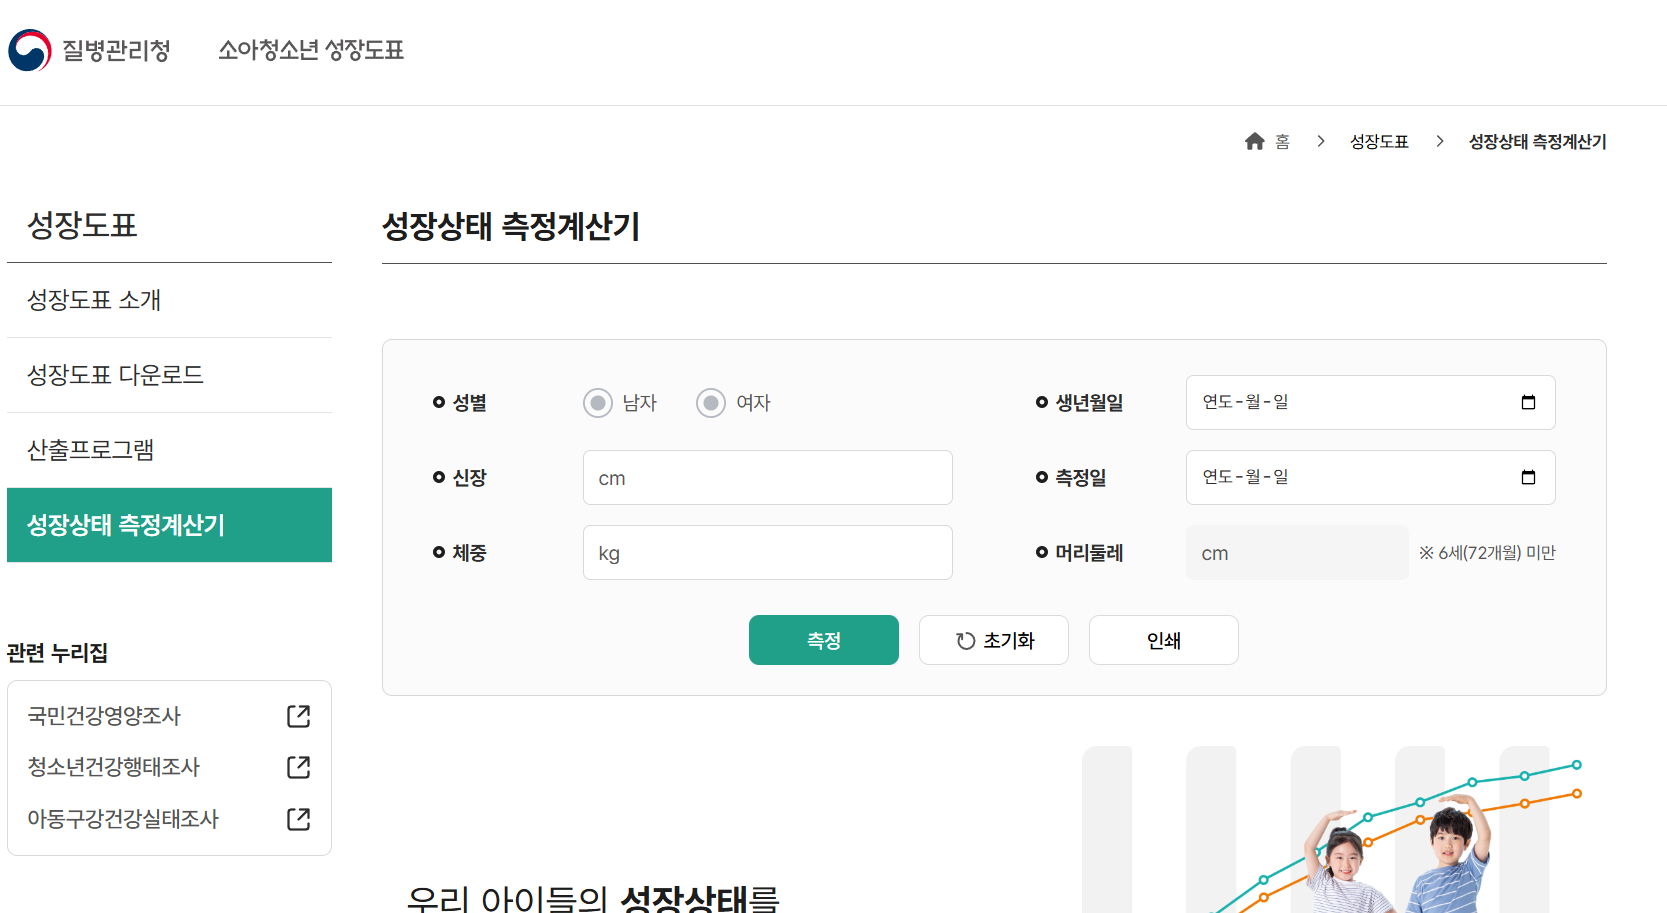Click the 체중 kg input field
Image resolution: width=1667 pixels, height=913 pixels.
click(767, 553)
